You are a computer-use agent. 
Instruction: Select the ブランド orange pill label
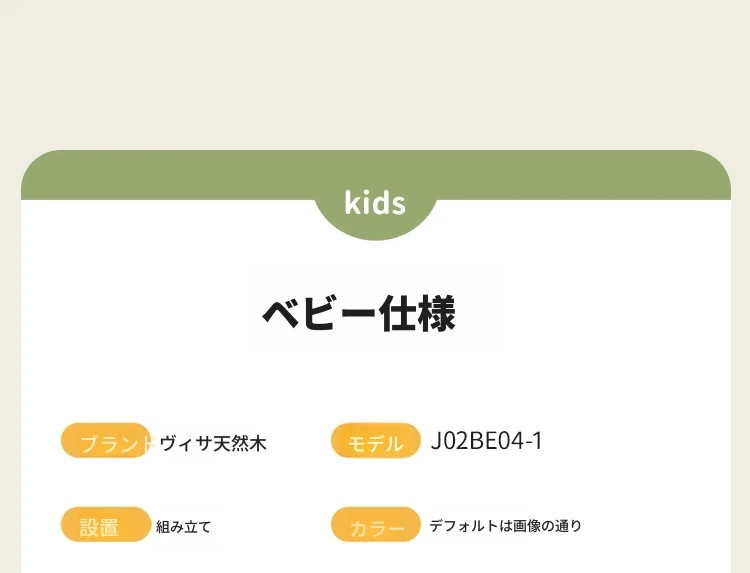coord(106,441)
